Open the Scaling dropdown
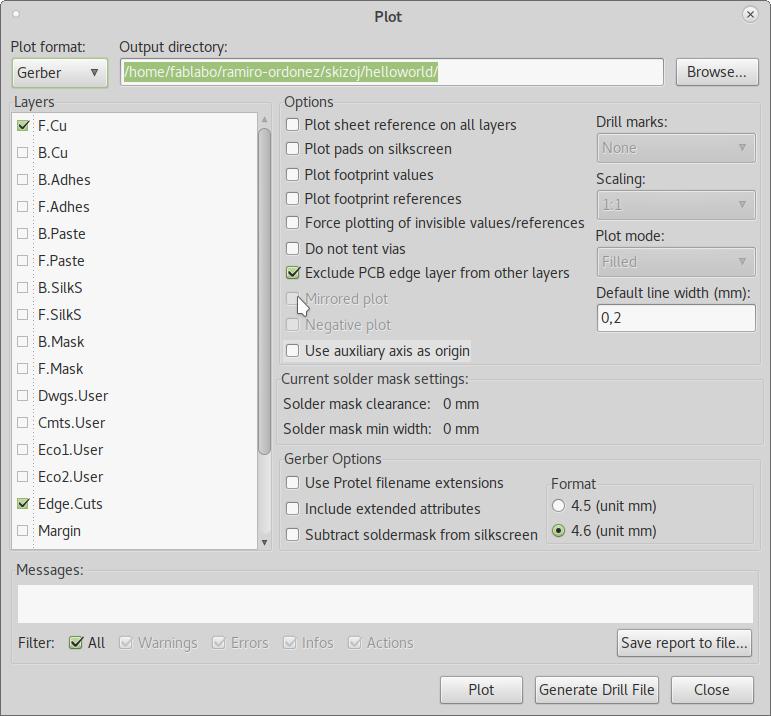771x716 pixels. point(676,205)
